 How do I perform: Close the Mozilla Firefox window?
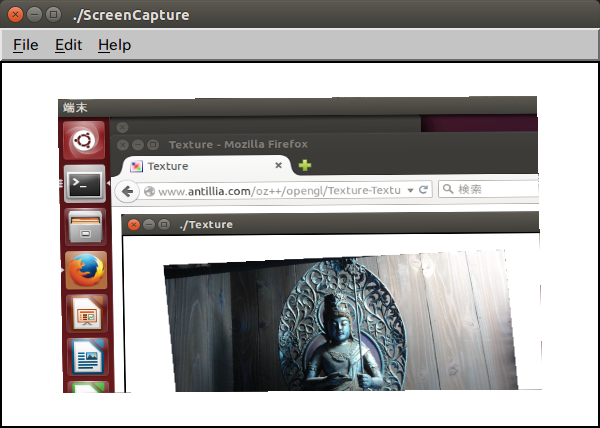click(122, 145)
